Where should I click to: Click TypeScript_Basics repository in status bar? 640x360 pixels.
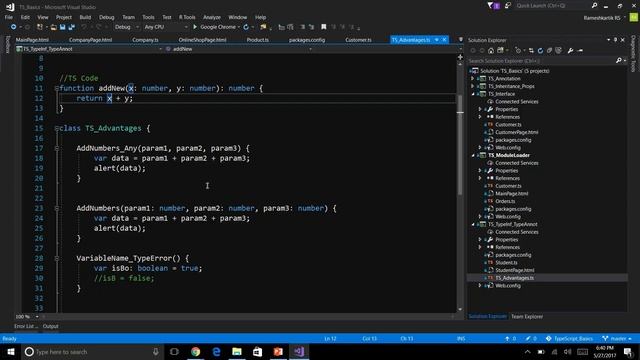[569, 338]
